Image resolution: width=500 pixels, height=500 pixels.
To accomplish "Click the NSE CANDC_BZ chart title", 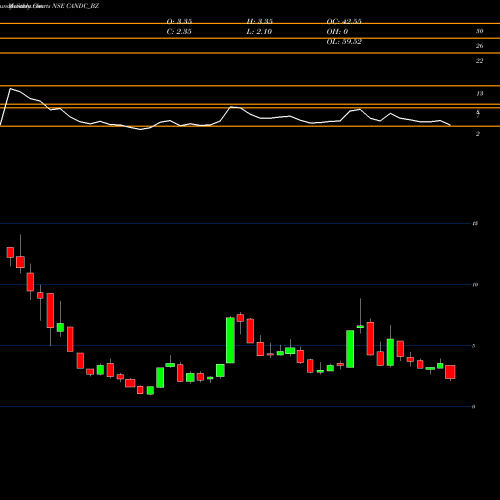I will pyautogui.click(x=75, y=6).
